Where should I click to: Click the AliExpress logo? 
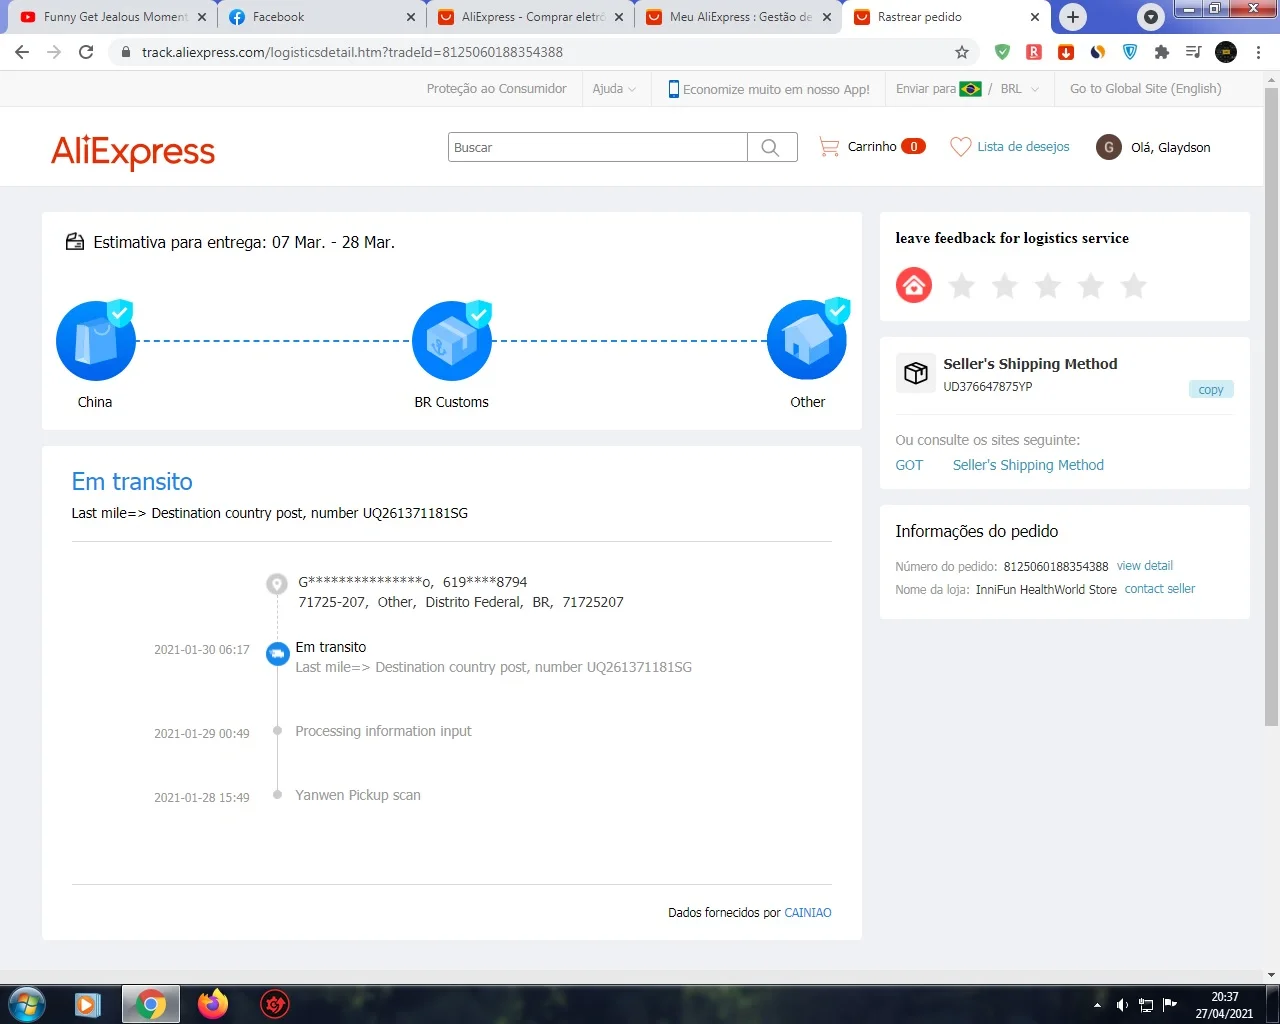click(133, 151)
